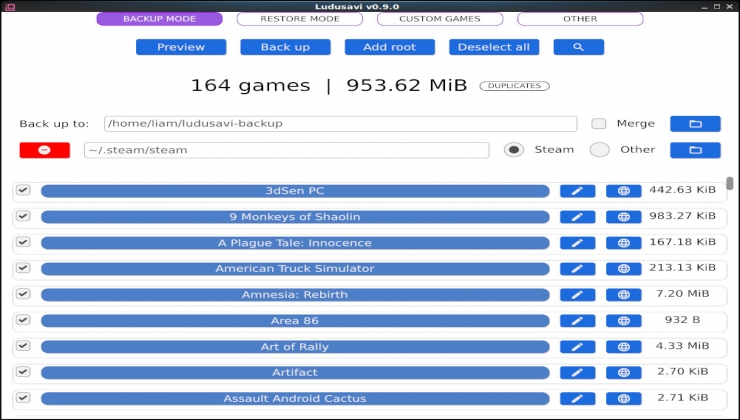Uncheck A Plague Tale: Innocence checkbox
The width and height of the screenshot is (740, 420).
tap(23, 242)
